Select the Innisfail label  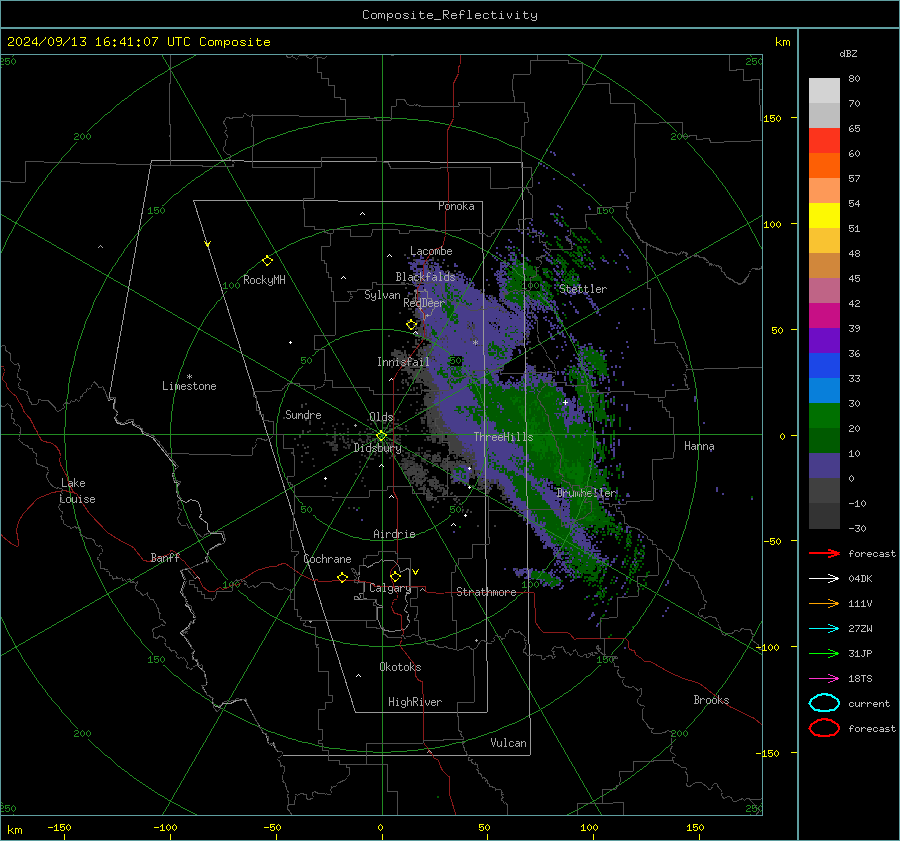point(403,362)
